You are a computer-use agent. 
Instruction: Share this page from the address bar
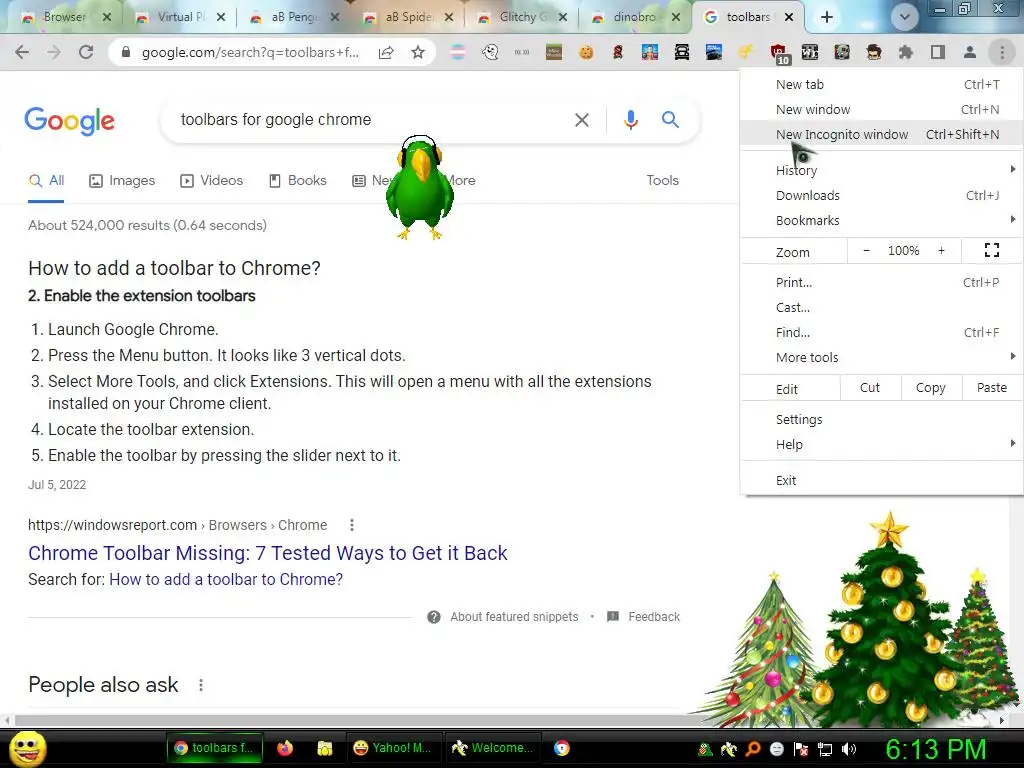[x=386, y=52]
